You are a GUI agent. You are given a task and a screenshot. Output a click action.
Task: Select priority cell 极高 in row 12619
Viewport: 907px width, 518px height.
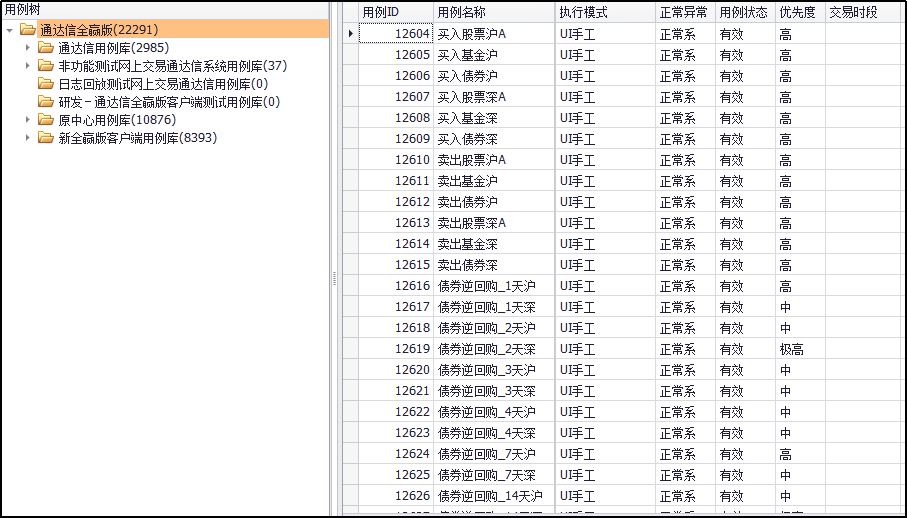click(800, 349)
